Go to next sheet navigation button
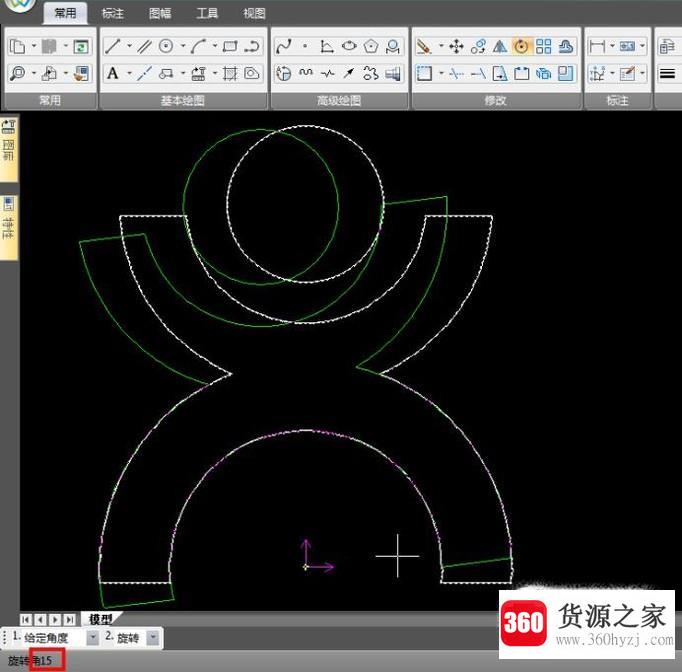This screenshot has width=682, height=672. 55,619
